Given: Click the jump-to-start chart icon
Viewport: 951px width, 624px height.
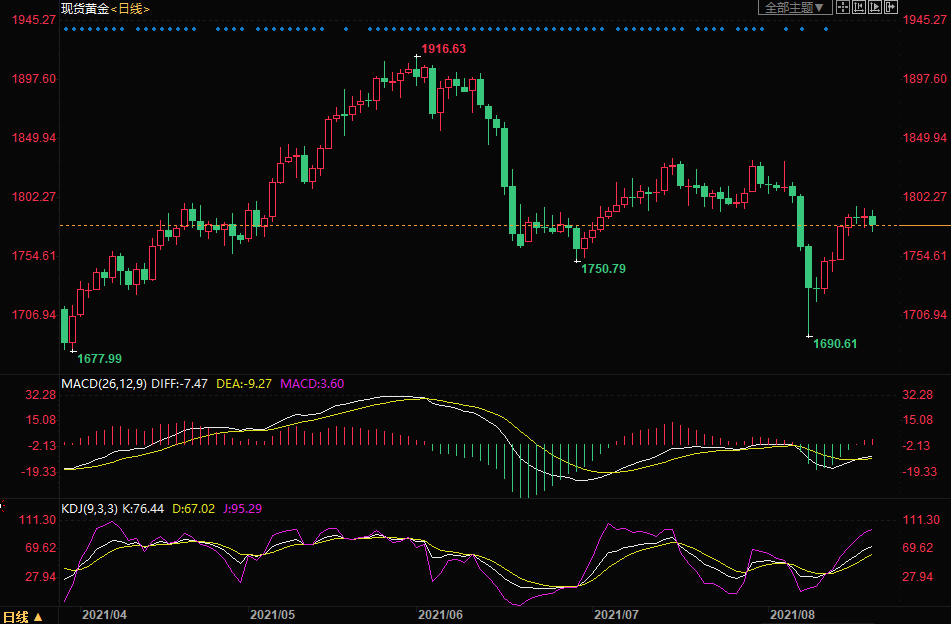Looking at the screenshot, I should (859, 8).
